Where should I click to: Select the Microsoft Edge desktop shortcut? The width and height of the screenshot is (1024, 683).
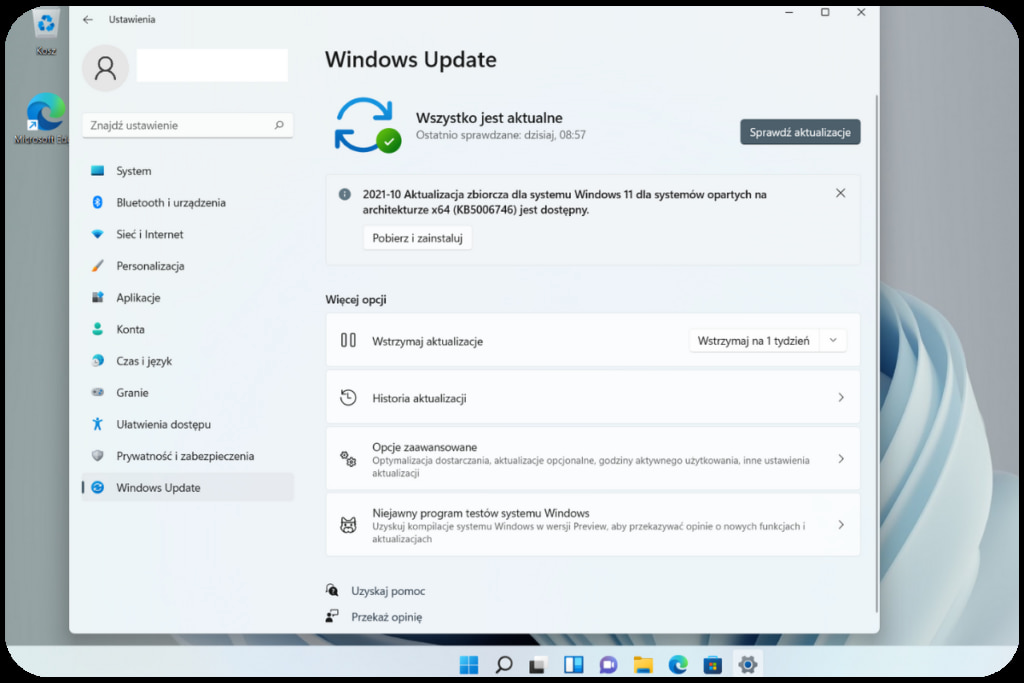tap(43, 119)
